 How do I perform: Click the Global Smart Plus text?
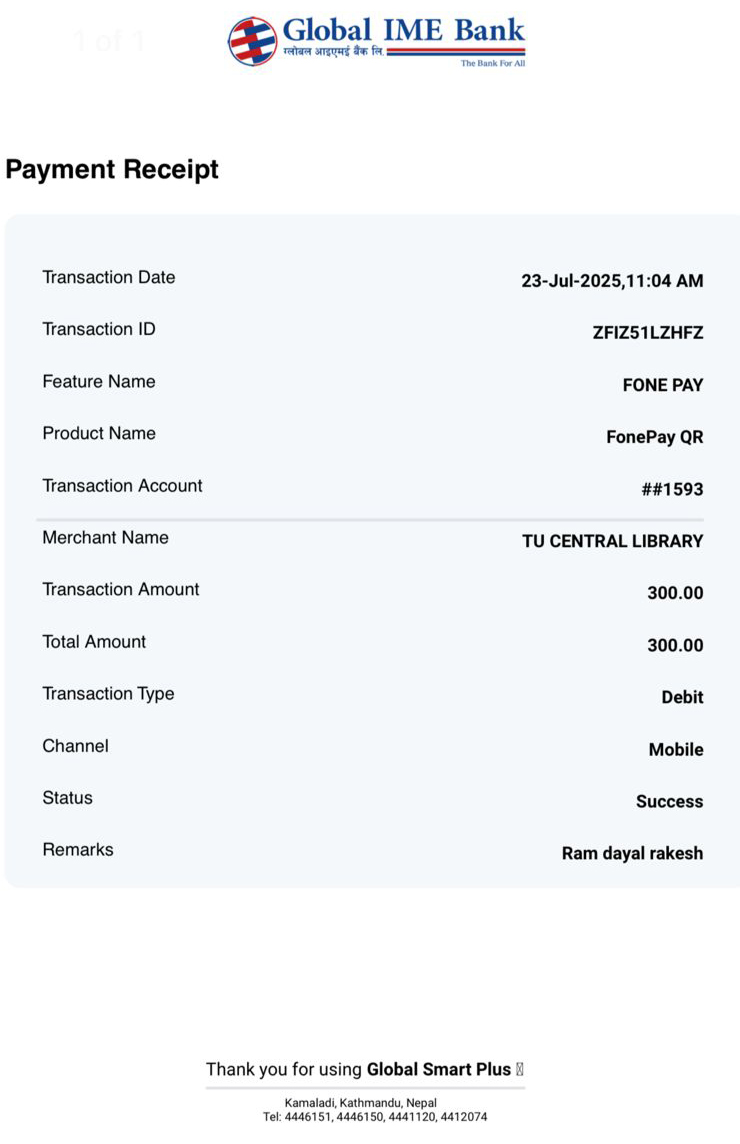click(x=439, y=1069)
